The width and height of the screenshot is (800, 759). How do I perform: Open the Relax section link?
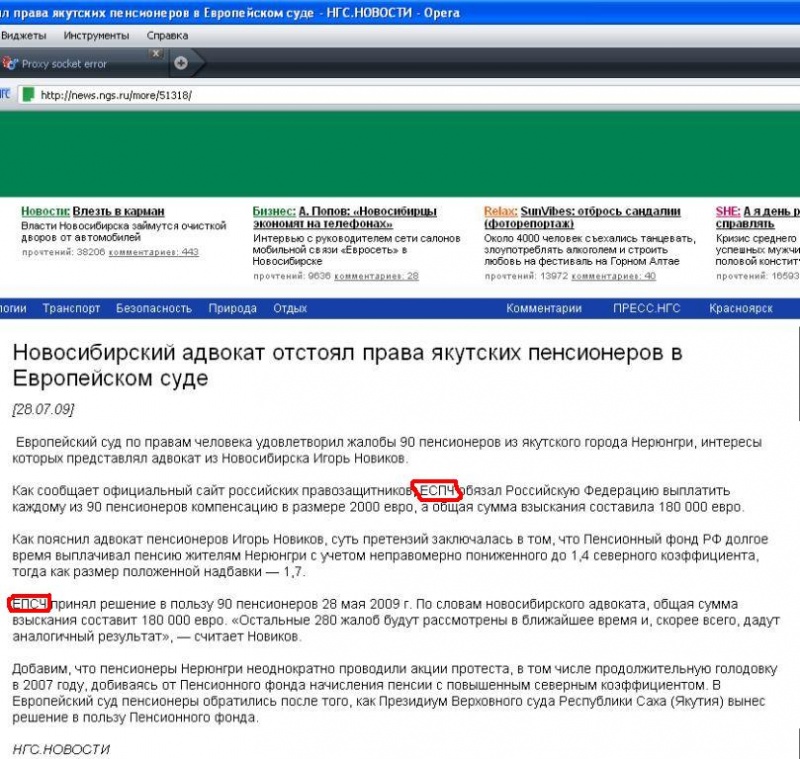[x=500, y=211]
